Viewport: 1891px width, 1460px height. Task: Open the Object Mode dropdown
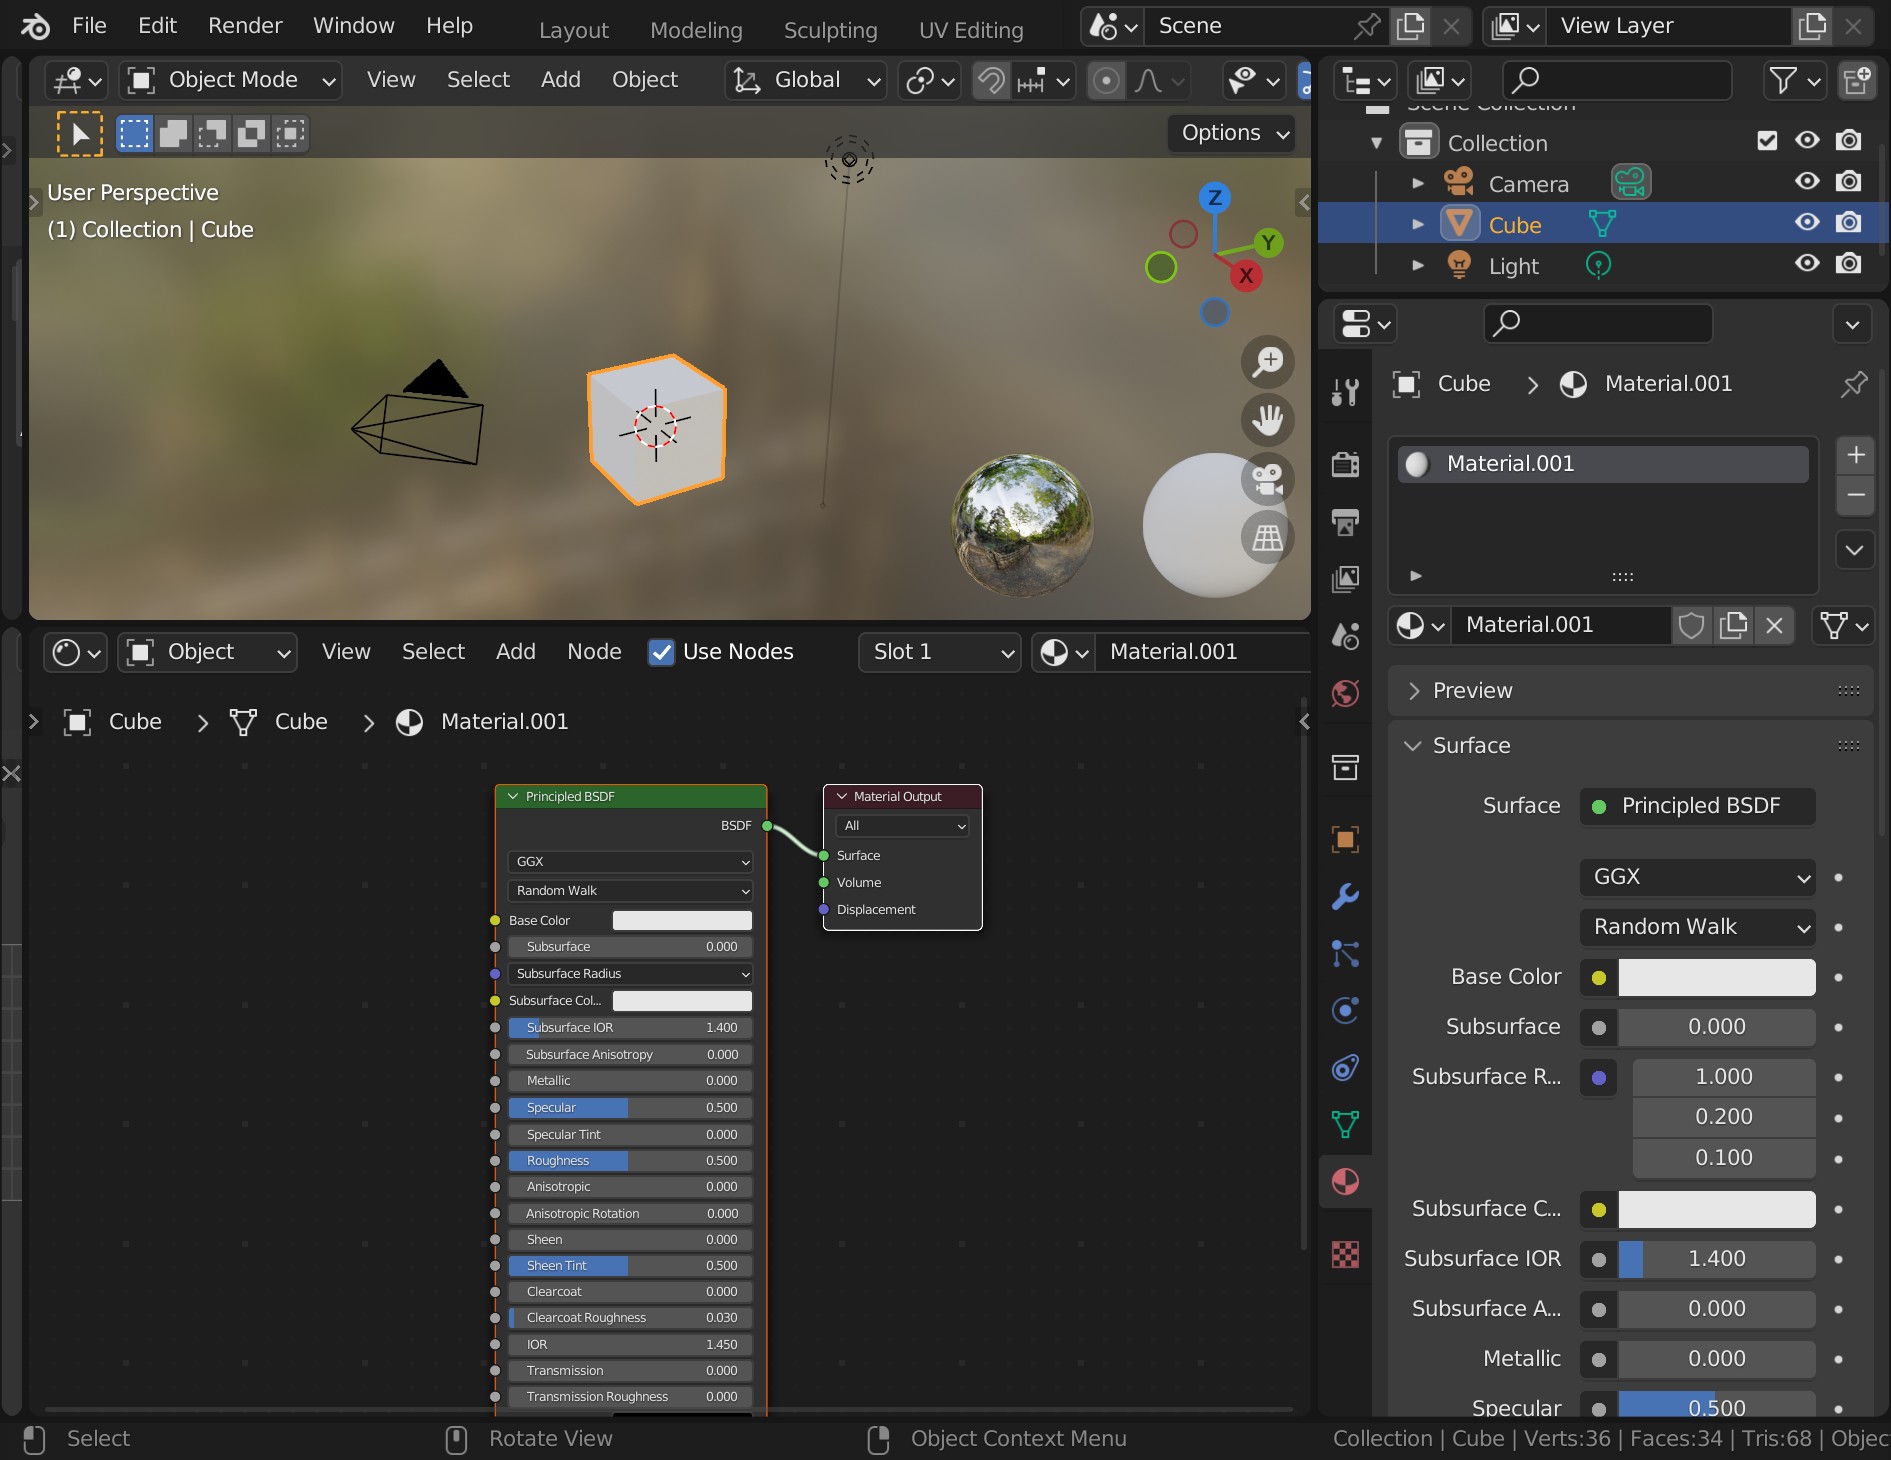231,80
